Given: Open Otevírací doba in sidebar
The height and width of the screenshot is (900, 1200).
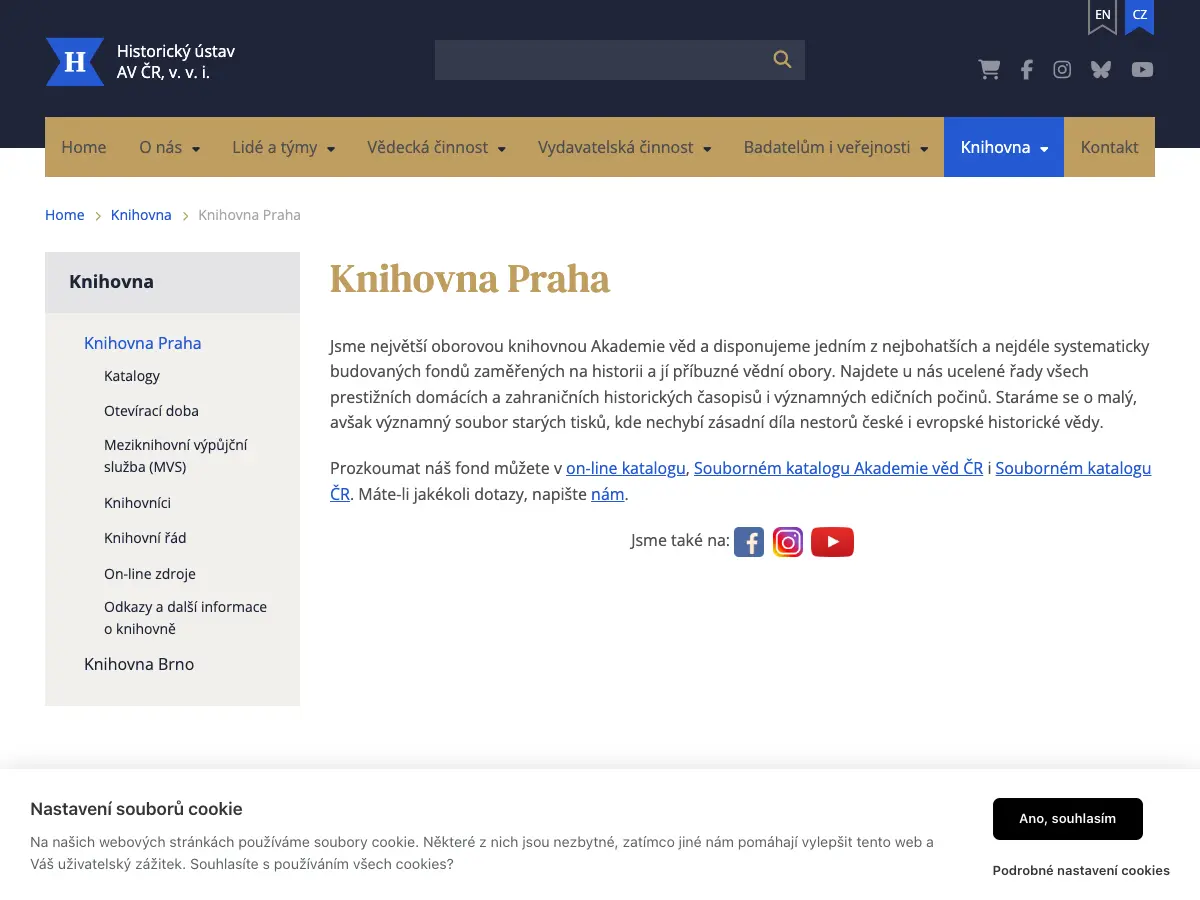Looking at the screenshot, I should pos(151,411).
